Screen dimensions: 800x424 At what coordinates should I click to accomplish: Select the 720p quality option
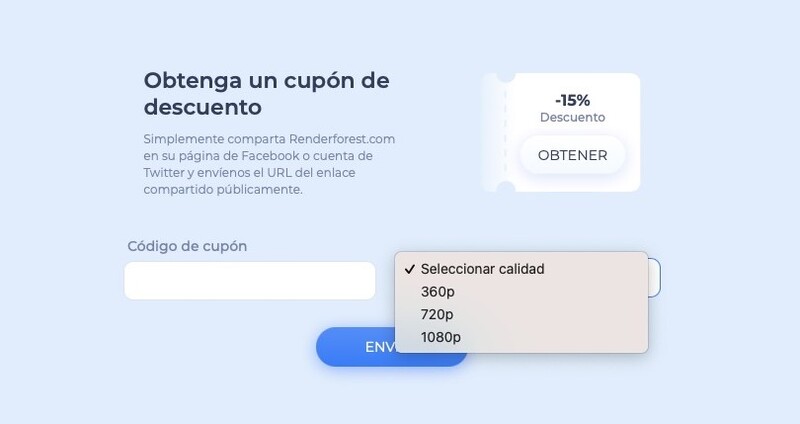[438, 314]
